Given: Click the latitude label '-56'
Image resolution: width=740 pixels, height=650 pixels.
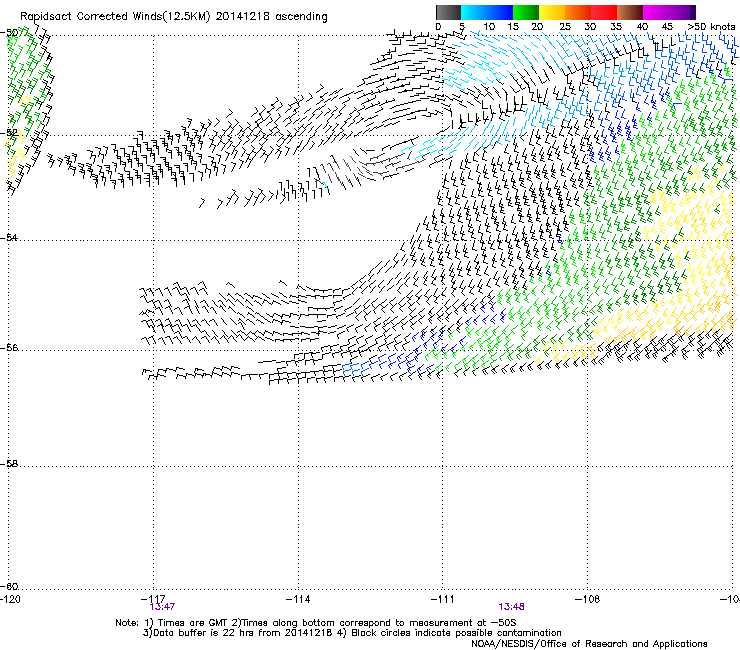Looking at the screenshot, I should [x=9, y=347].
